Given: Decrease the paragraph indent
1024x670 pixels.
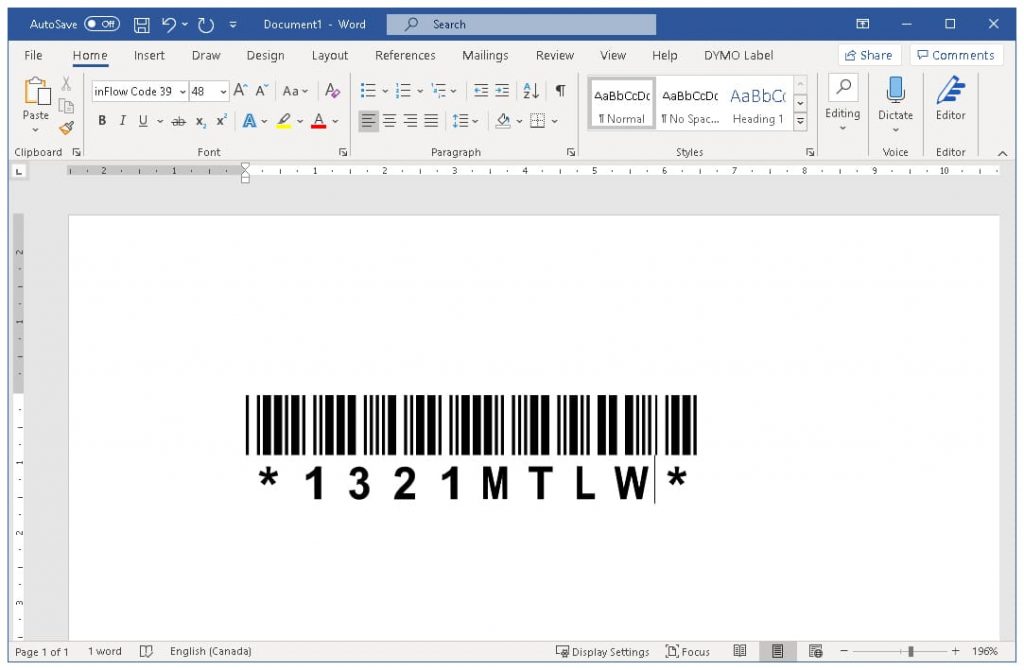Looking at the screenshot, I should [481, 90].
